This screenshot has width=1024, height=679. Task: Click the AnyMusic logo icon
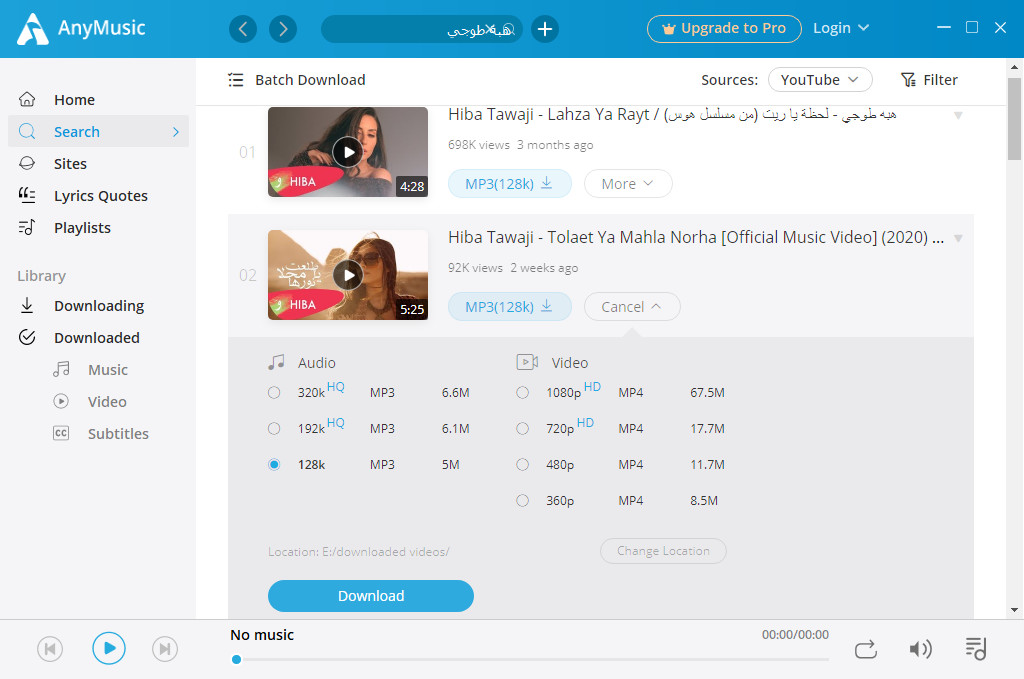point(32,29)
